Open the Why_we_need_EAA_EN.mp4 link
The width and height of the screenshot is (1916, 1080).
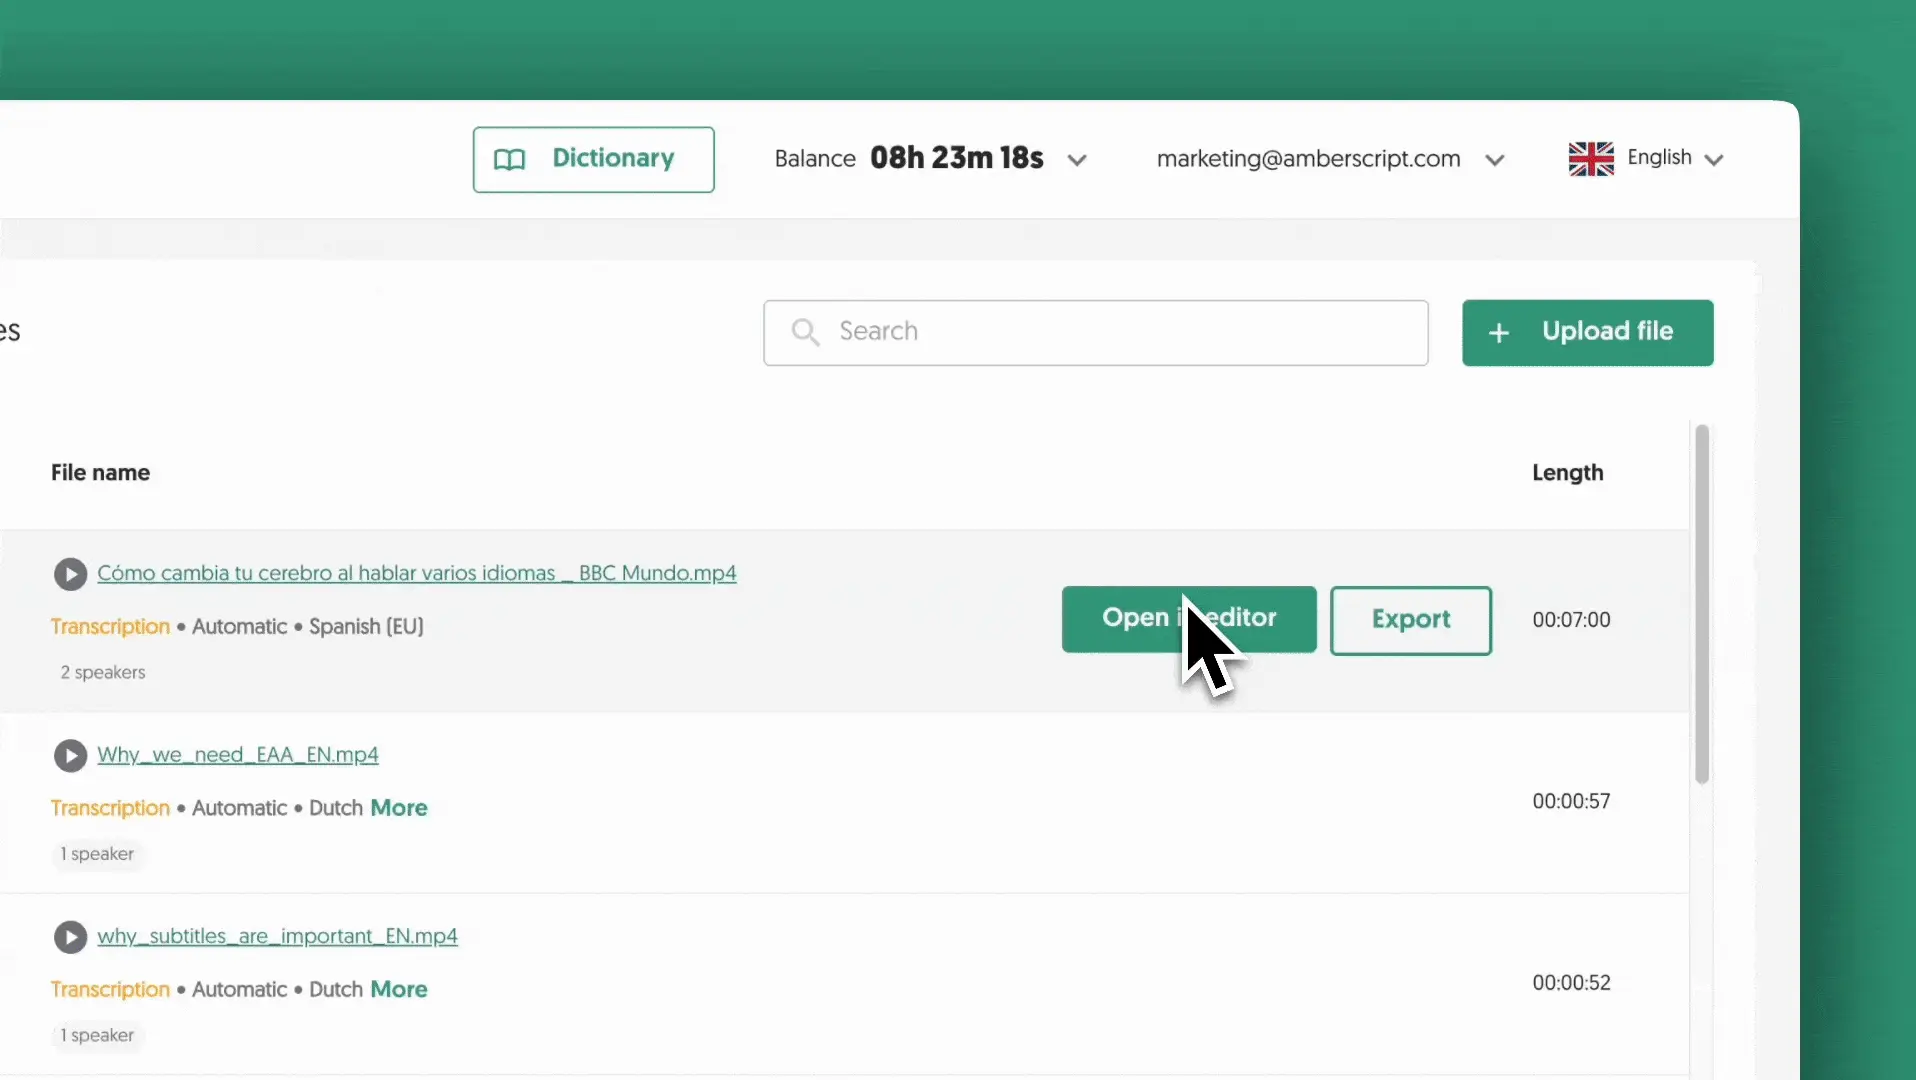(x=238, y=755)
